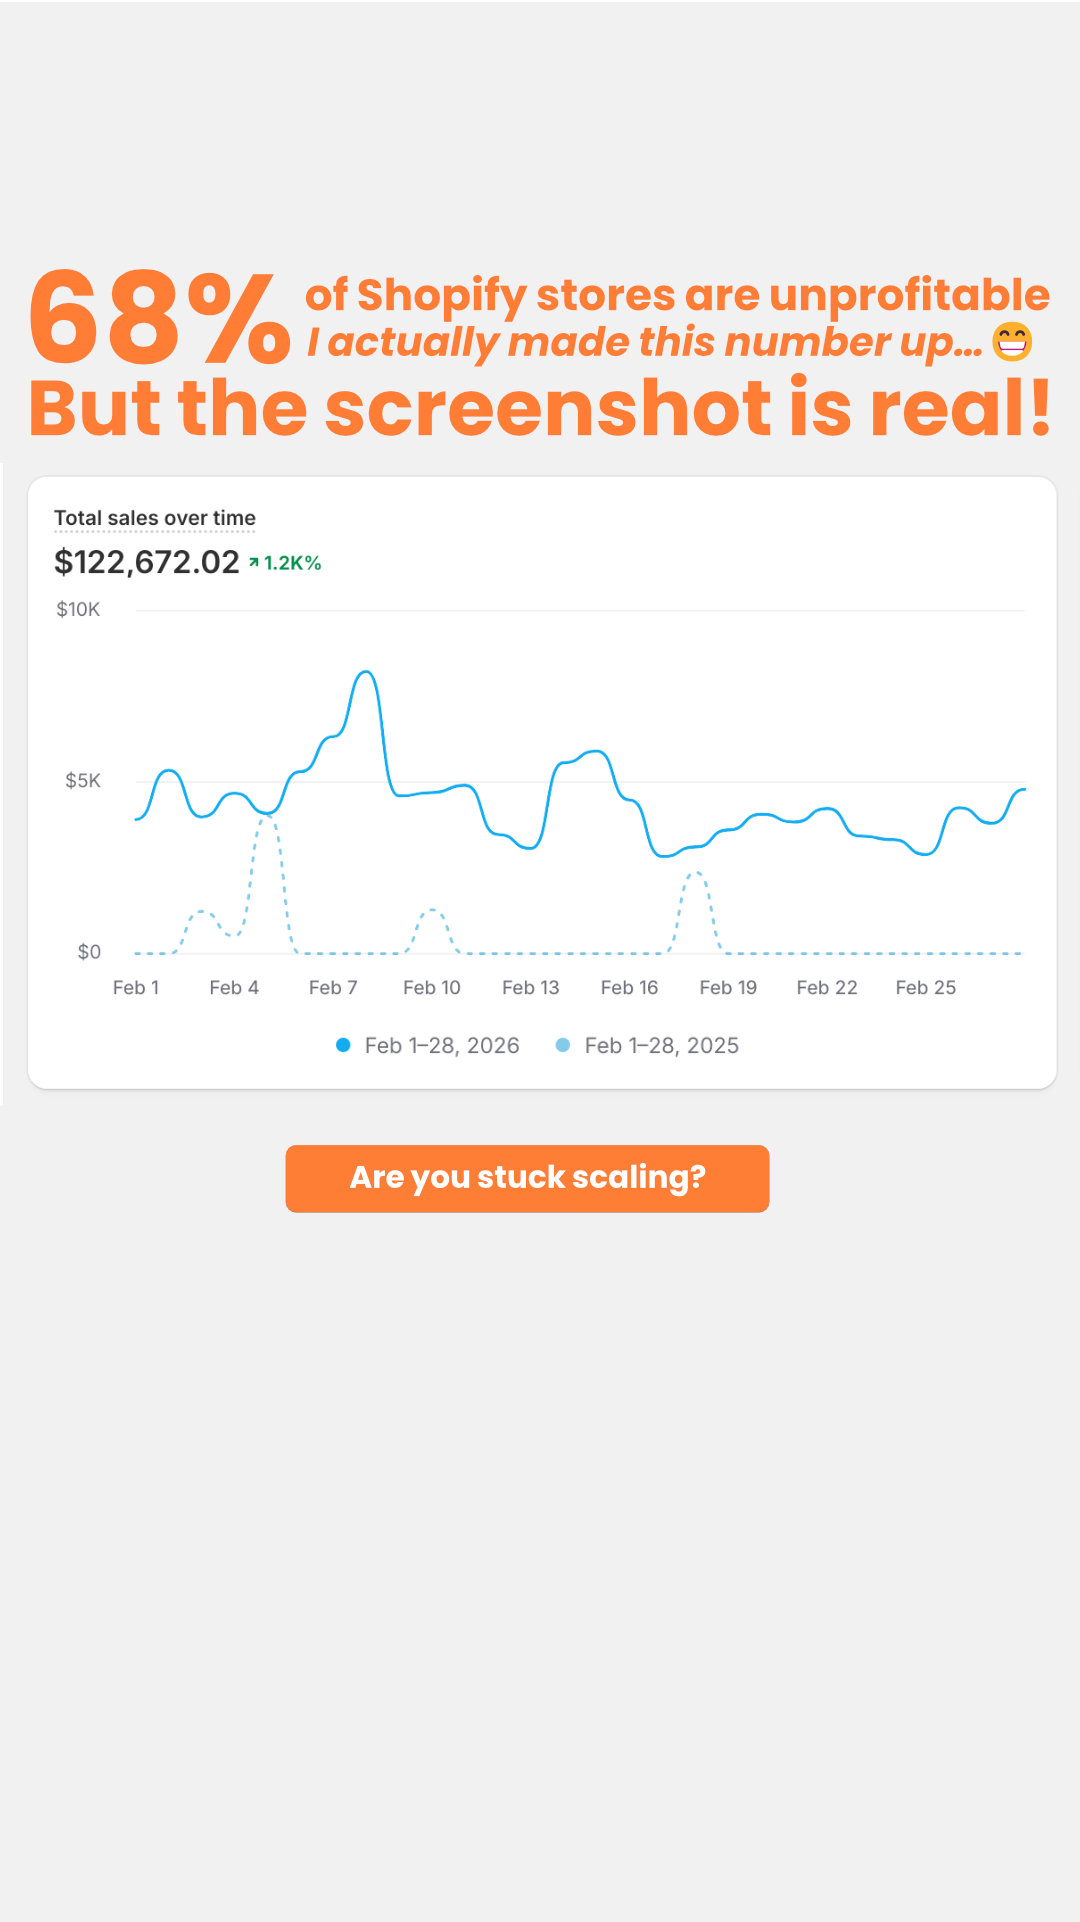Click the grinning emoji icon
Image resolution: width=1080 pixels, height=1922 pixels.
[1012, 342]
